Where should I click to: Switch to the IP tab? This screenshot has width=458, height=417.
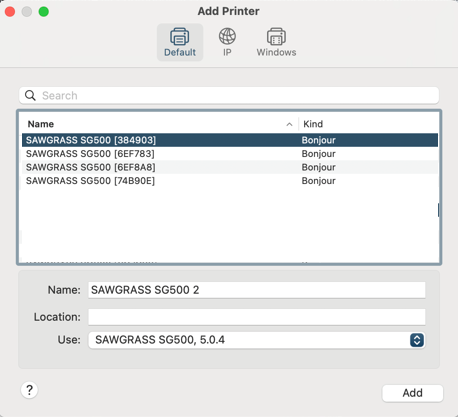click(227, 42)
